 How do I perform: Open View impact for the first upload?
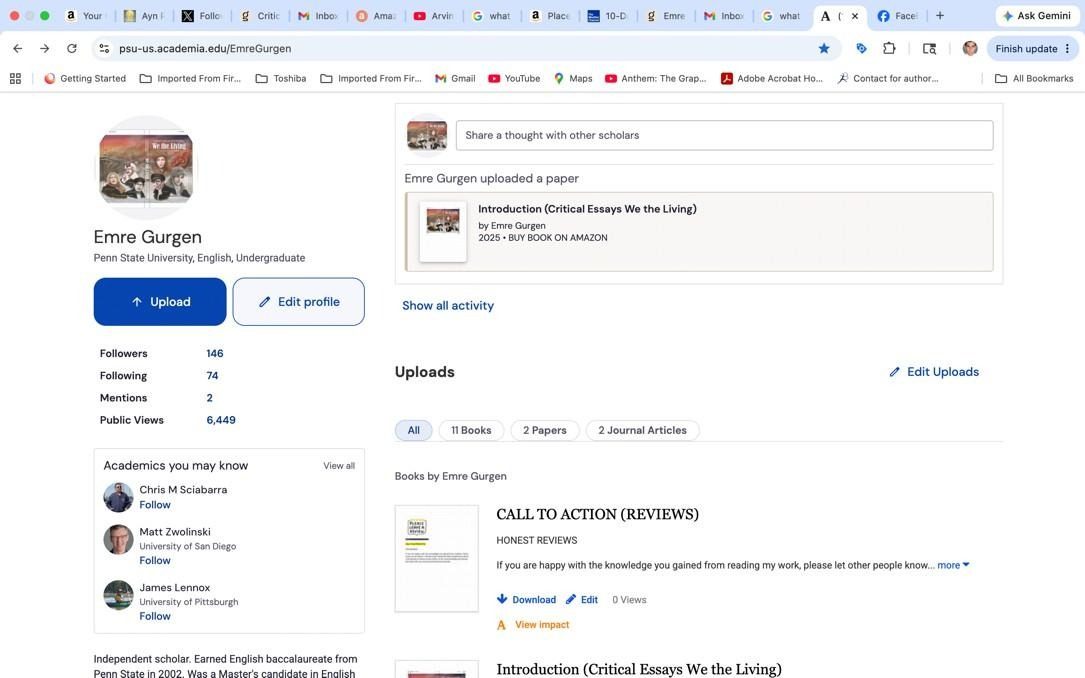click(534, 625)
